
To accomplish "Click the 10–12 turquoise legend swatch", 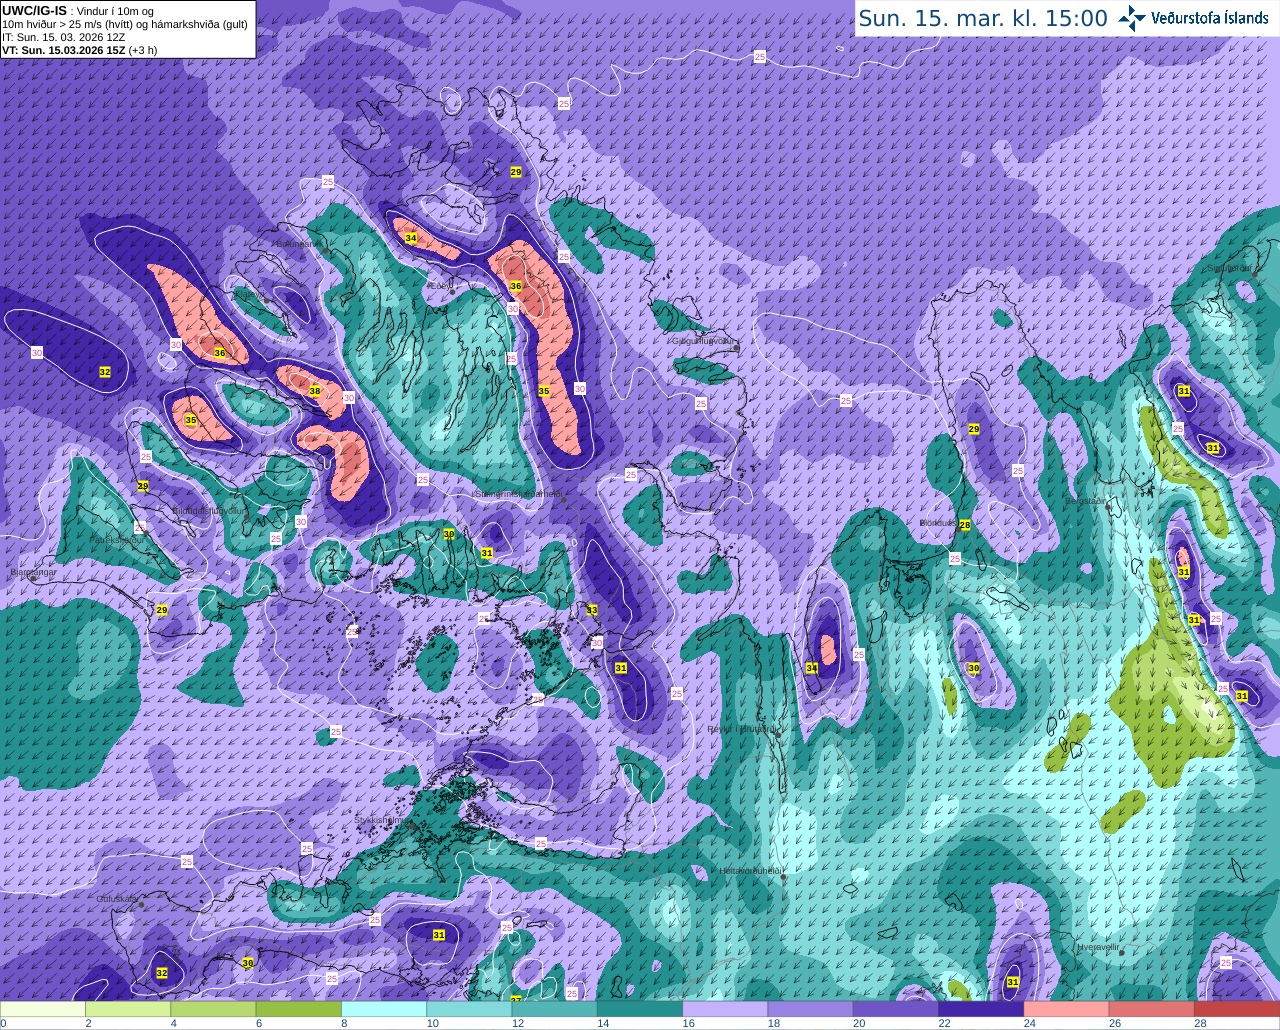I will 469,1009.
